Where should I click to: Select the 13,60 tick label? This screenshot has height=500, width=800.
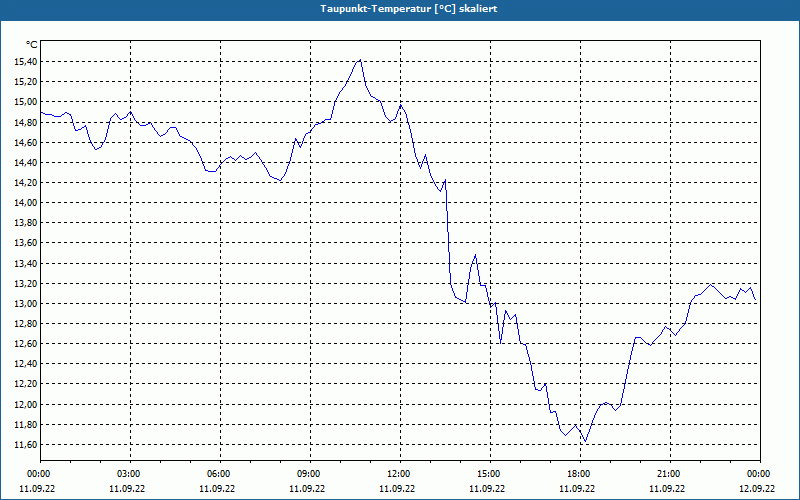coord(26,243)
